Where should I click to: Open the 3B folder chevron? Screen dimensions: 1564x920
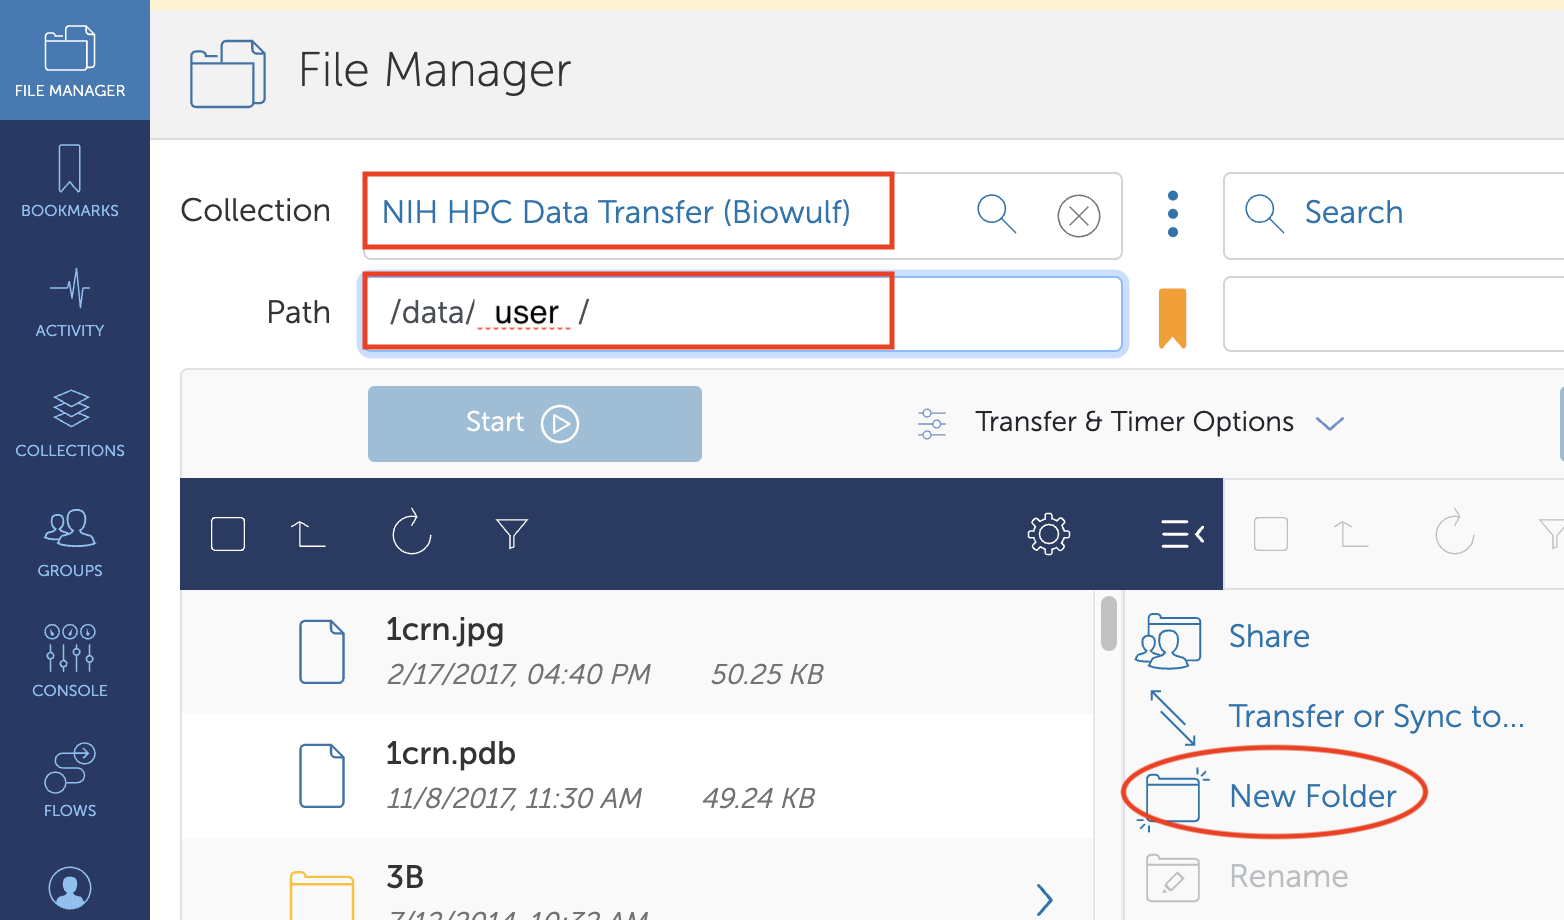pos(1044,899)
